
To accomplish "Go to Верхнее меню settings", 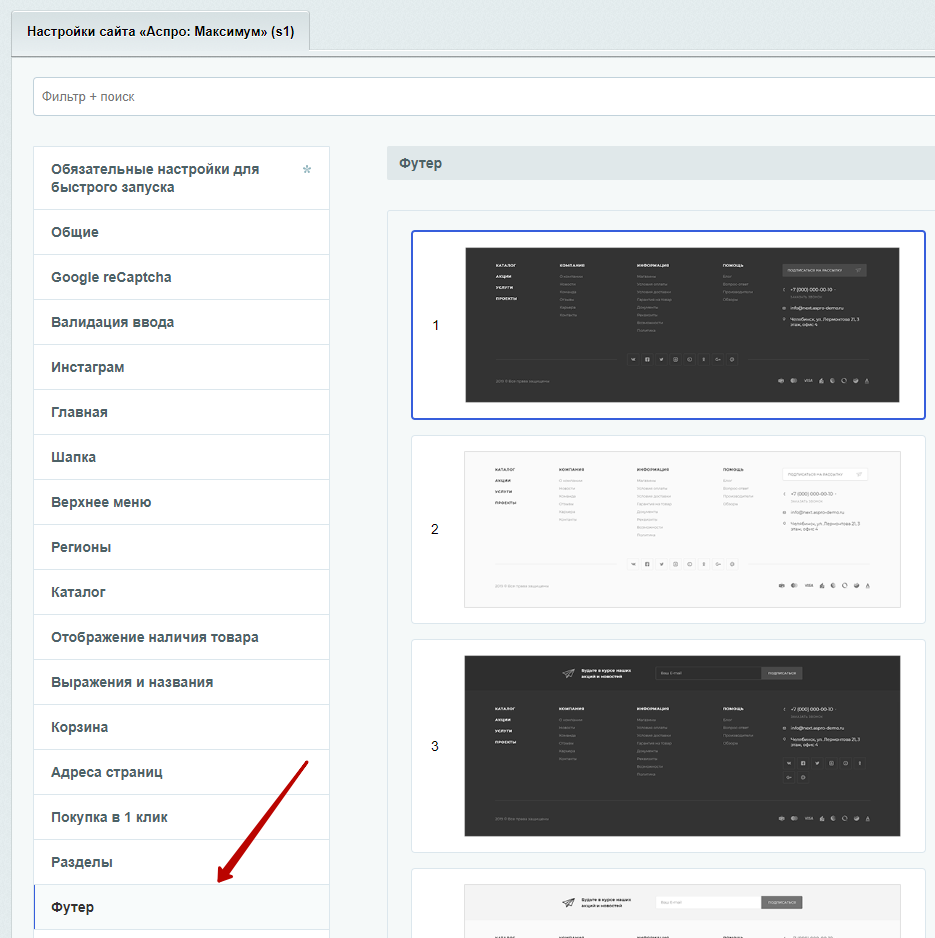I will click(x=181, y=502).
